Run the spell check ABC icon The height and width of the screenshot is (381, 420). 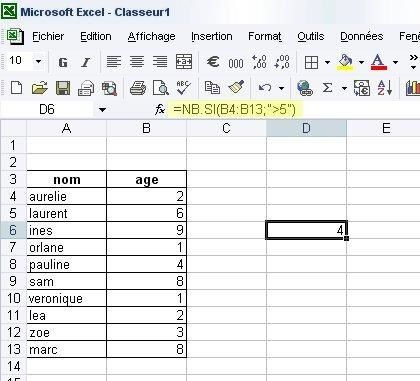[x=183, y=88]
